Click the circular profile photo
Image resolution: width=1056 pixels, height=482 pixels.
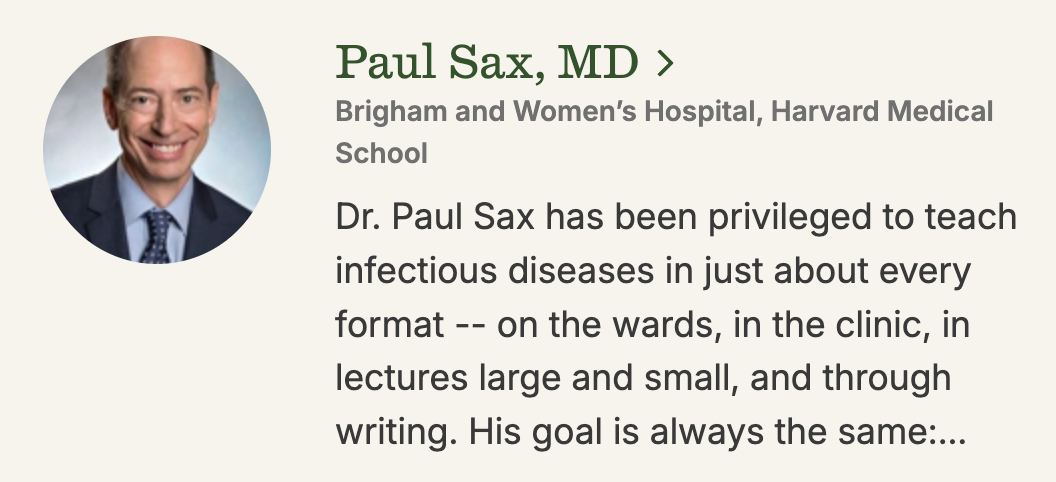(157, 150)
